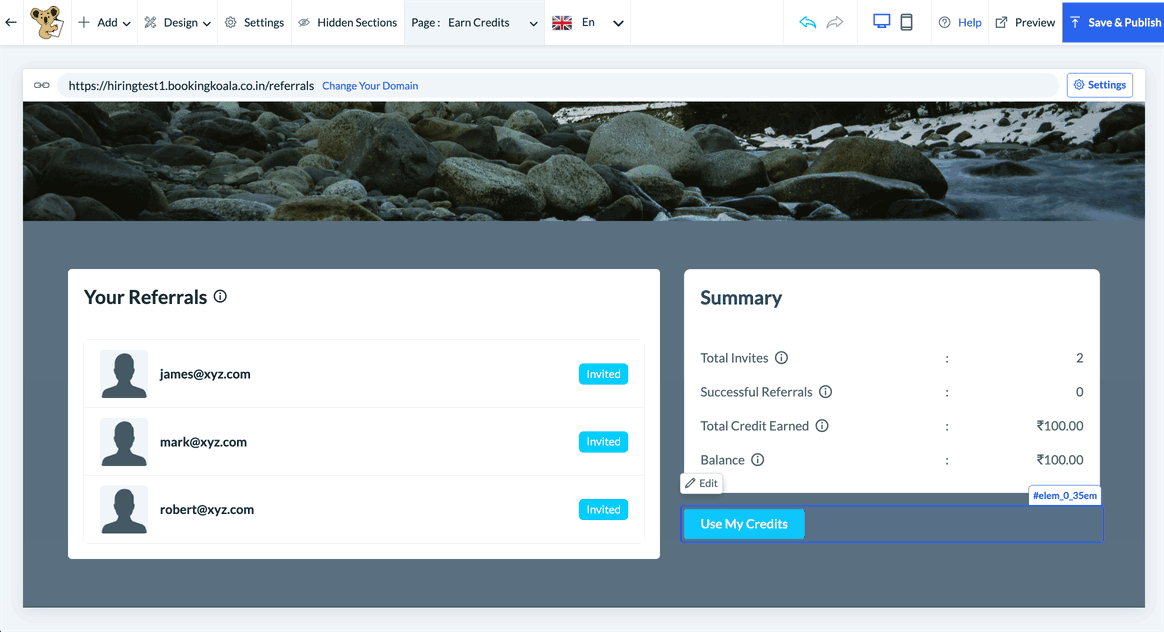Switch to mobile view
The height and width of the screenshot is (632, 1164).
click(906, 22)
